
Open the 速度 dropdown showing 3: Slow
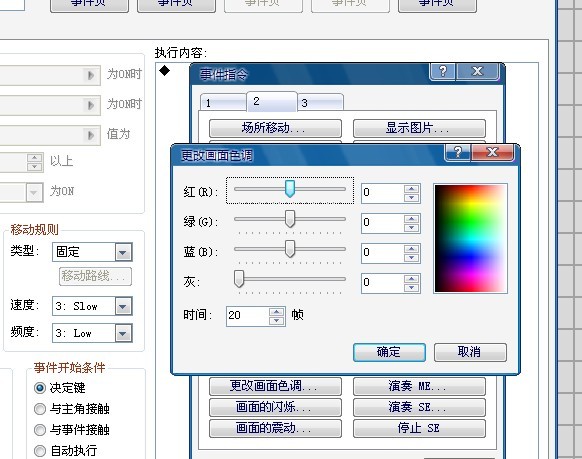coord(123,306)
